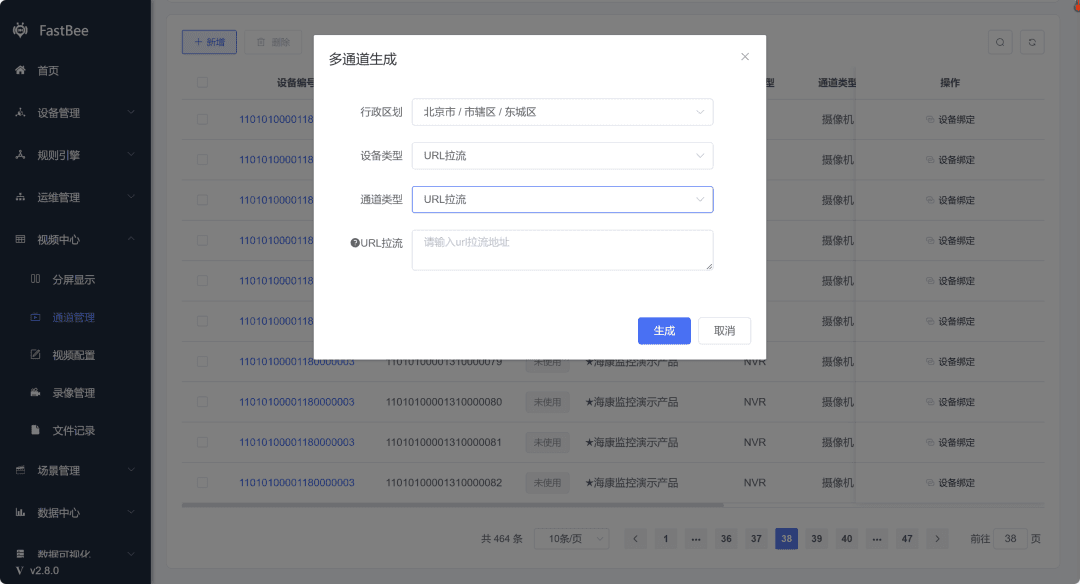1080x584 pixels.
Task: Open 通道管理 submenu item
Action: click(75, 317)
